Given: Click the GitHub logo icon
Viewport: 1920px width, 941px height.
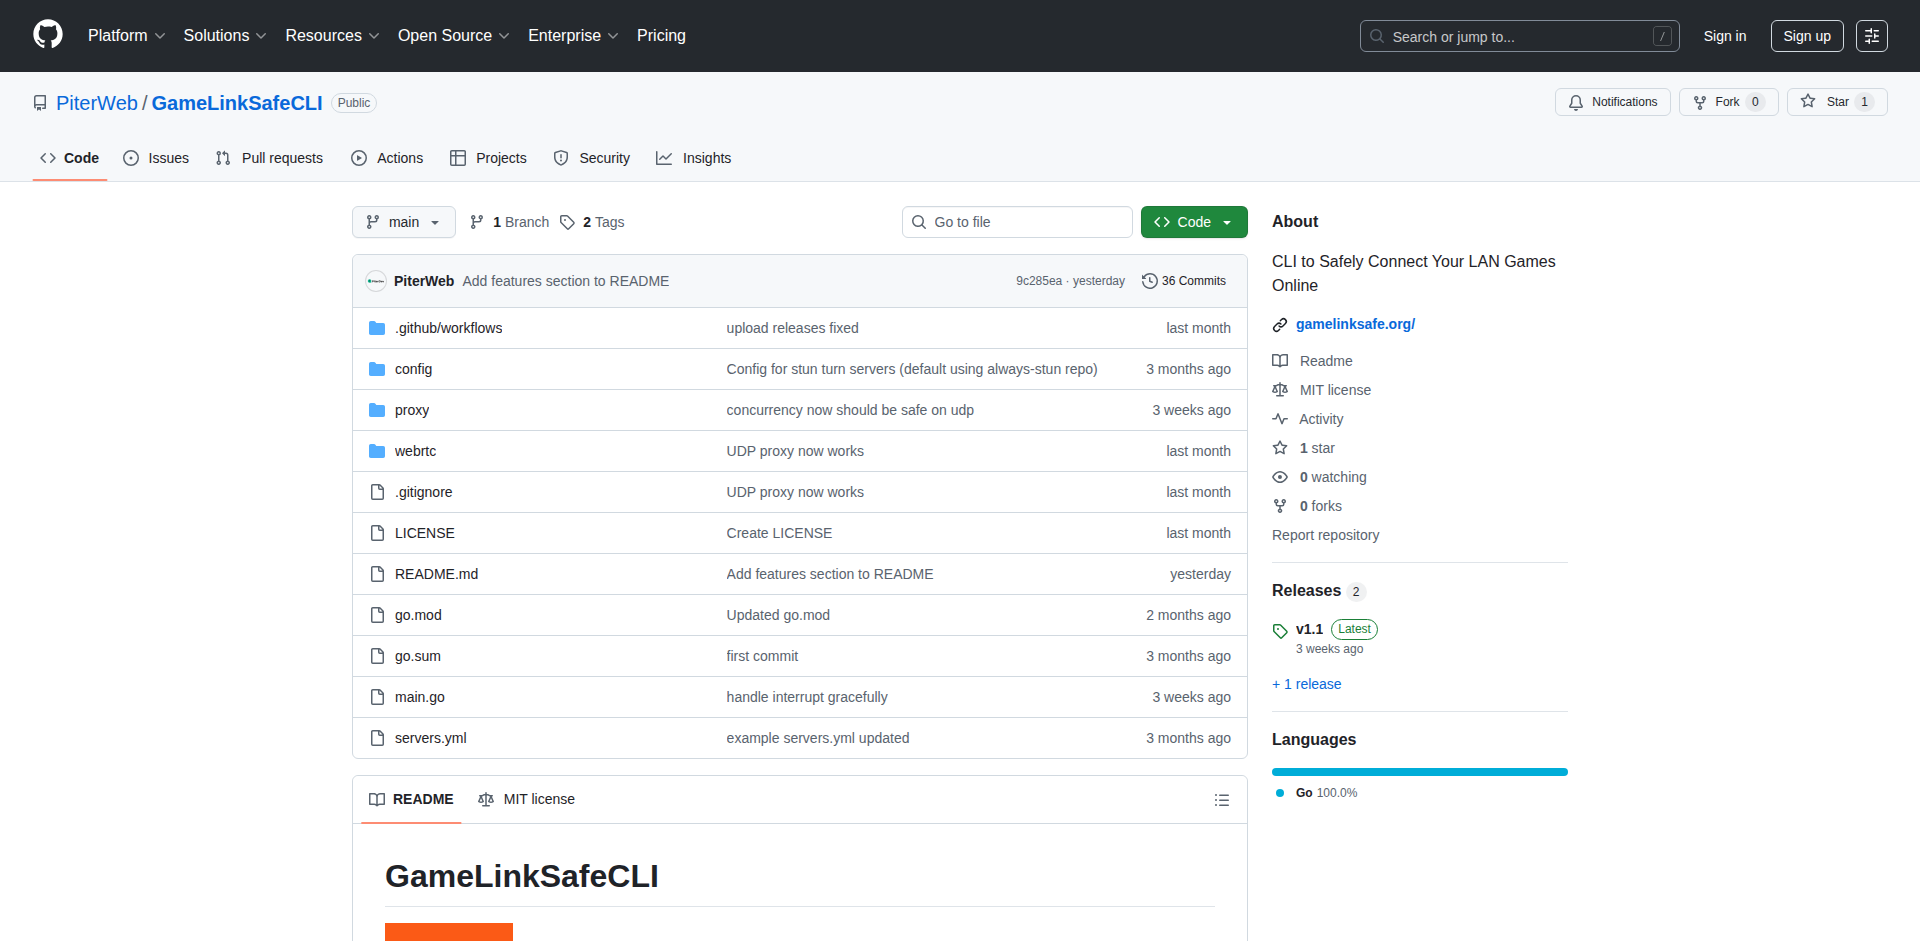Looking at the screenshot, I should [x=48, y=35].
